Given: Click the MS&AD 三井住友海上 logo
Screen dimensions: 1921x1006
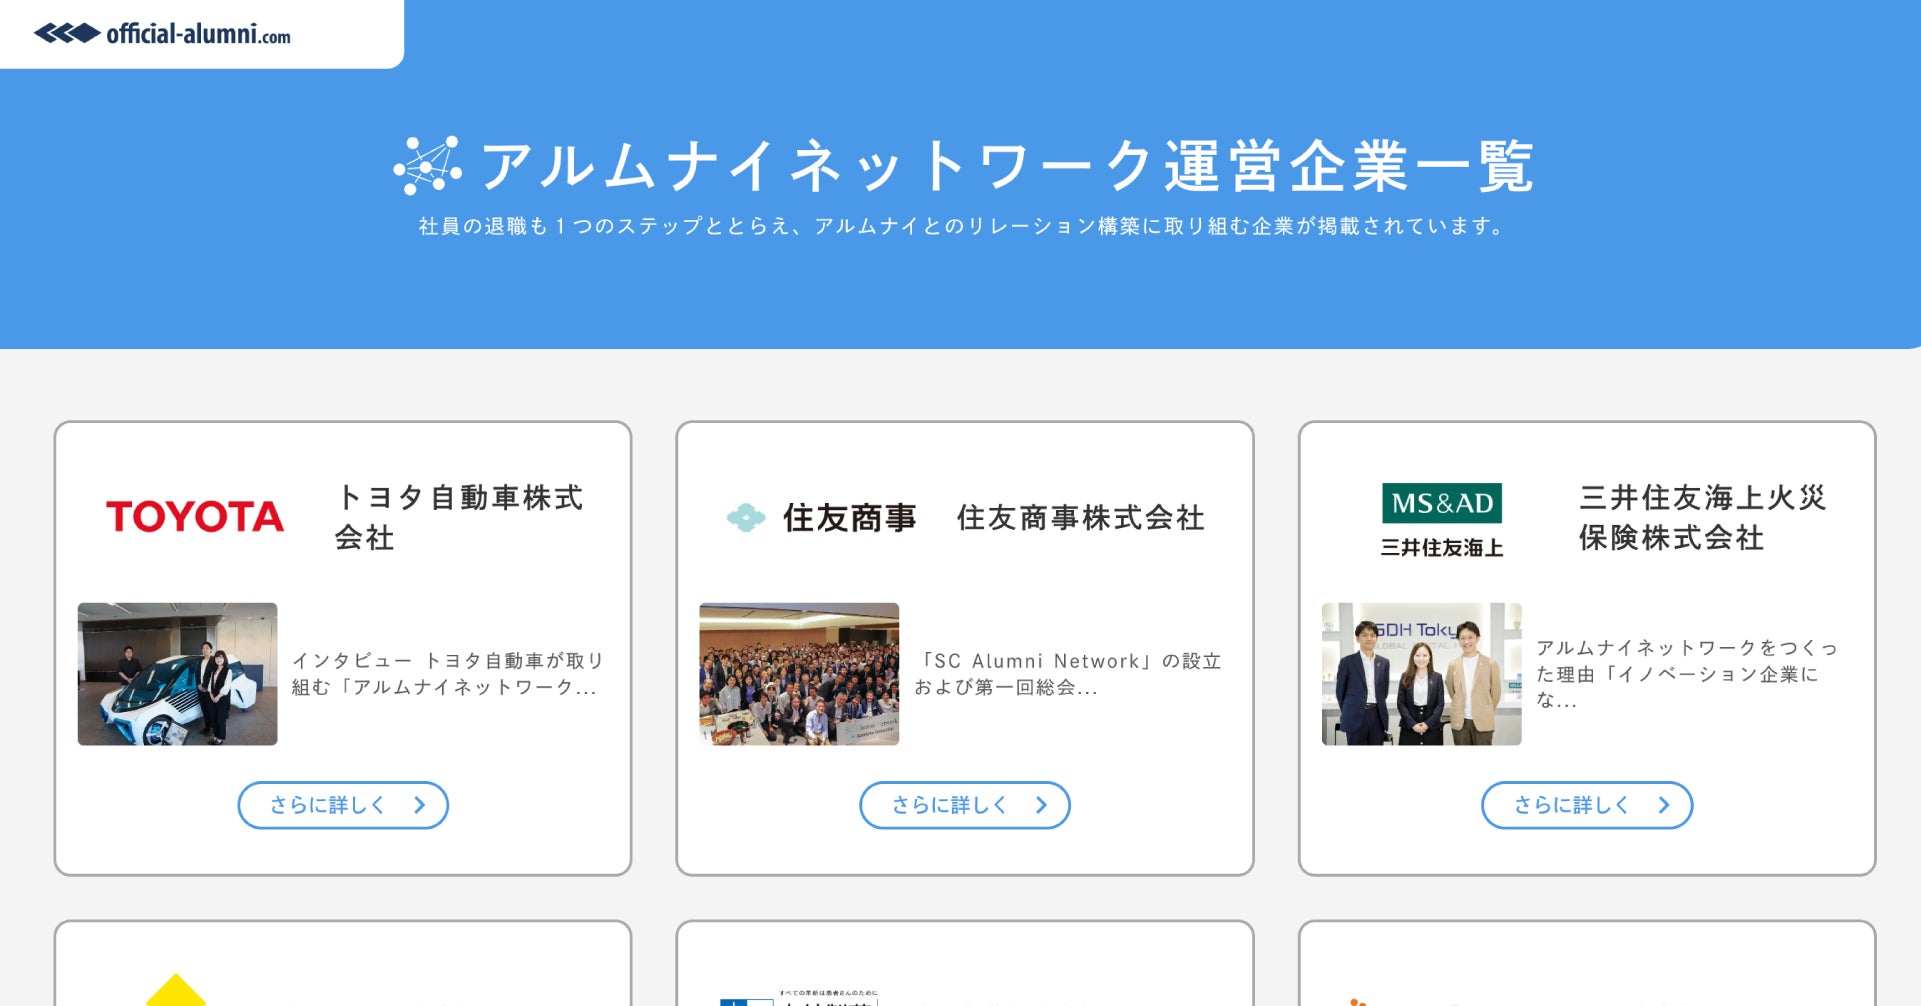Looking at the screenshot, I should point(1442,520).
